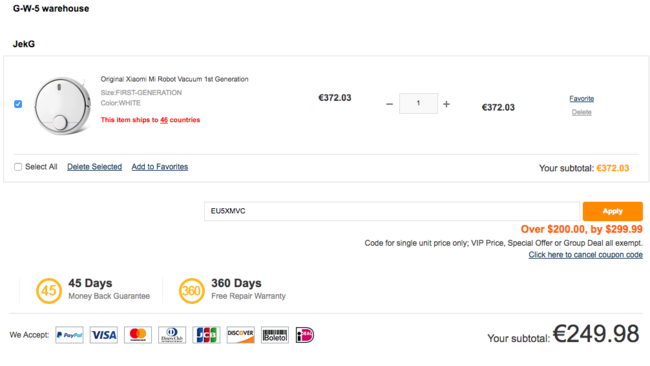650x366 pixels.
Task: Click the Diners Club payment icon
Action: pos(172,335)
